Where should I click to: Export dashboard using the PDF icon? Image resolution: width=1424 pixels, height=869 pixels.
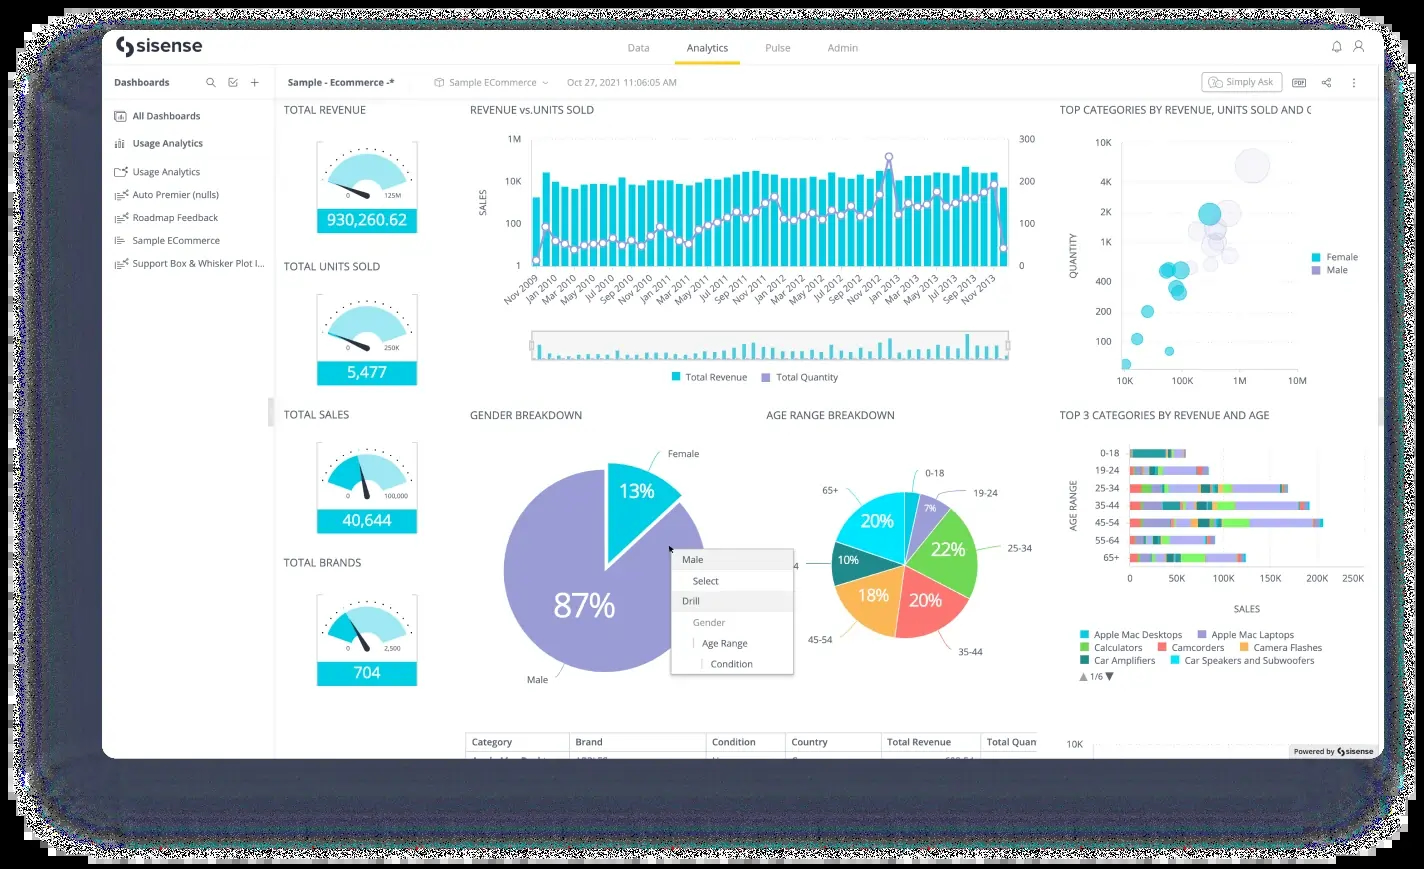coord(1299,83)
